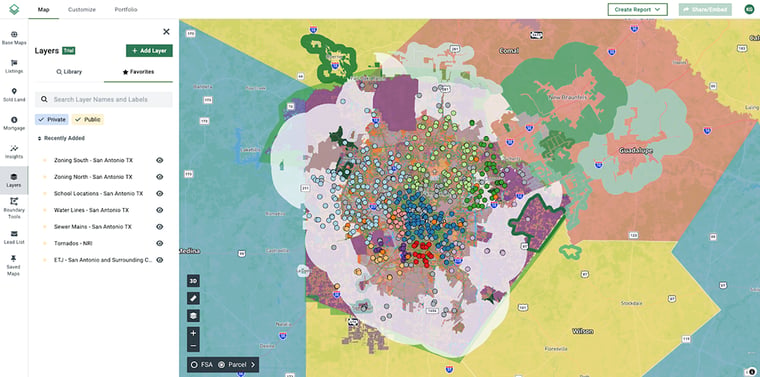Screen dimensions: 760x377
Task: Open the Favorites tab
Action: 138,72
